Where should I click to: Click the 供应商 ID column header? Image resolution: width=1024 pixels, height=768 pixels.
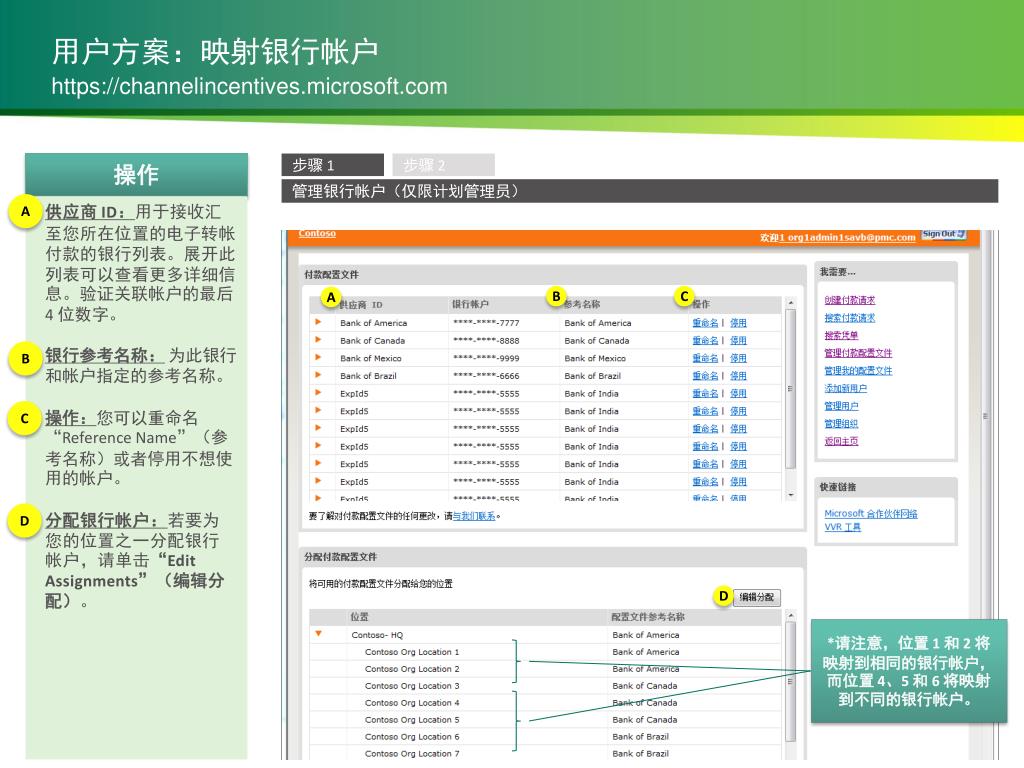(360, 304)
